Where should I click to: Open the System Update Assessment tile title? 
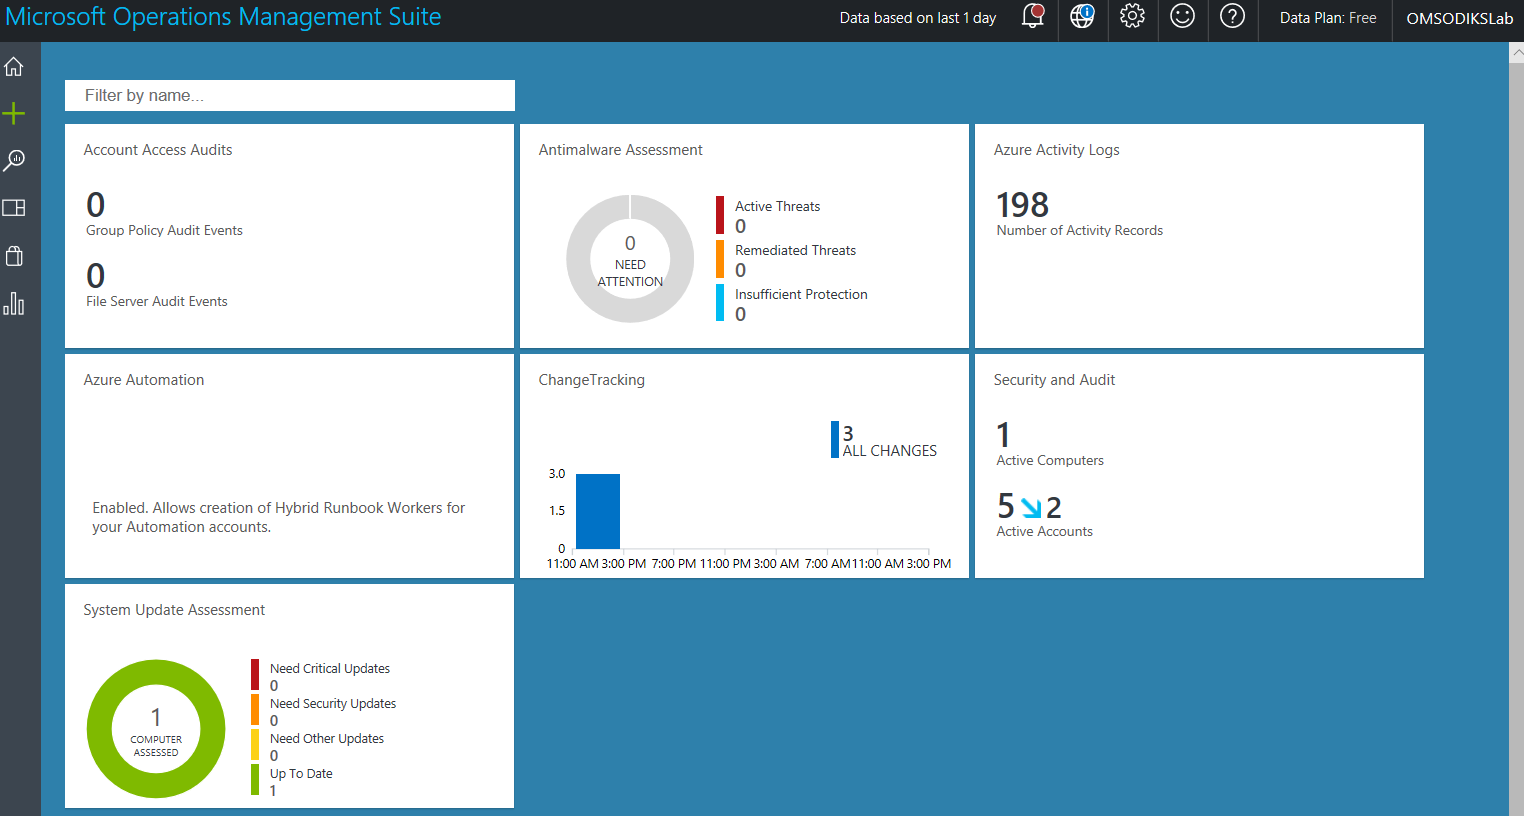click(174, 610)
